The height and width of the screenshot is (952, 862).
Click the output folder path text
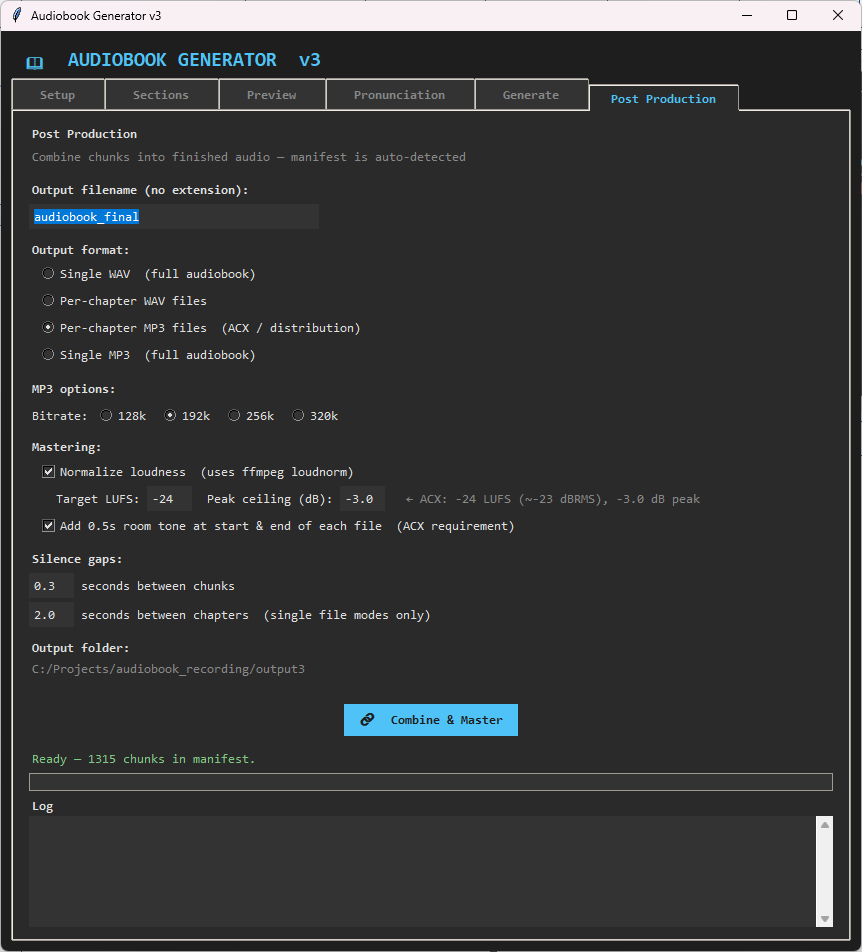(x=168, y=669)
